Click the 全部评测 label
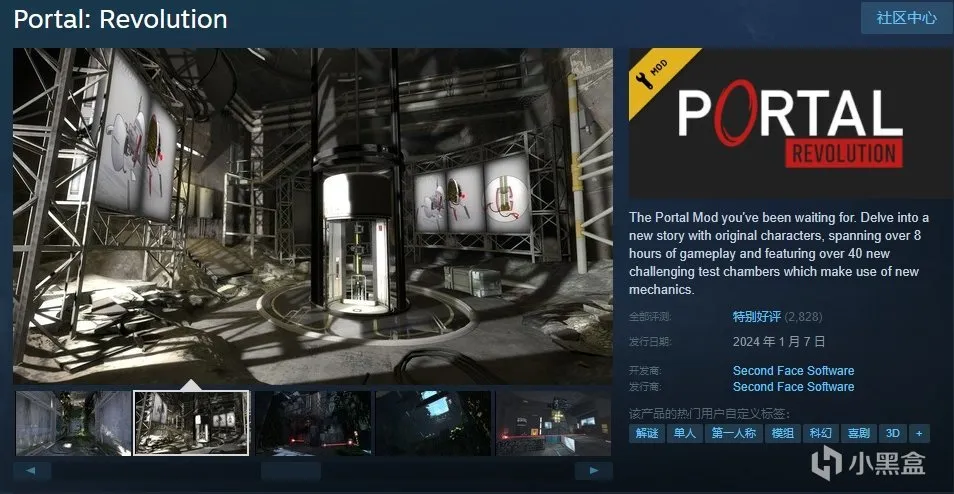 click(x=649, y=316)
